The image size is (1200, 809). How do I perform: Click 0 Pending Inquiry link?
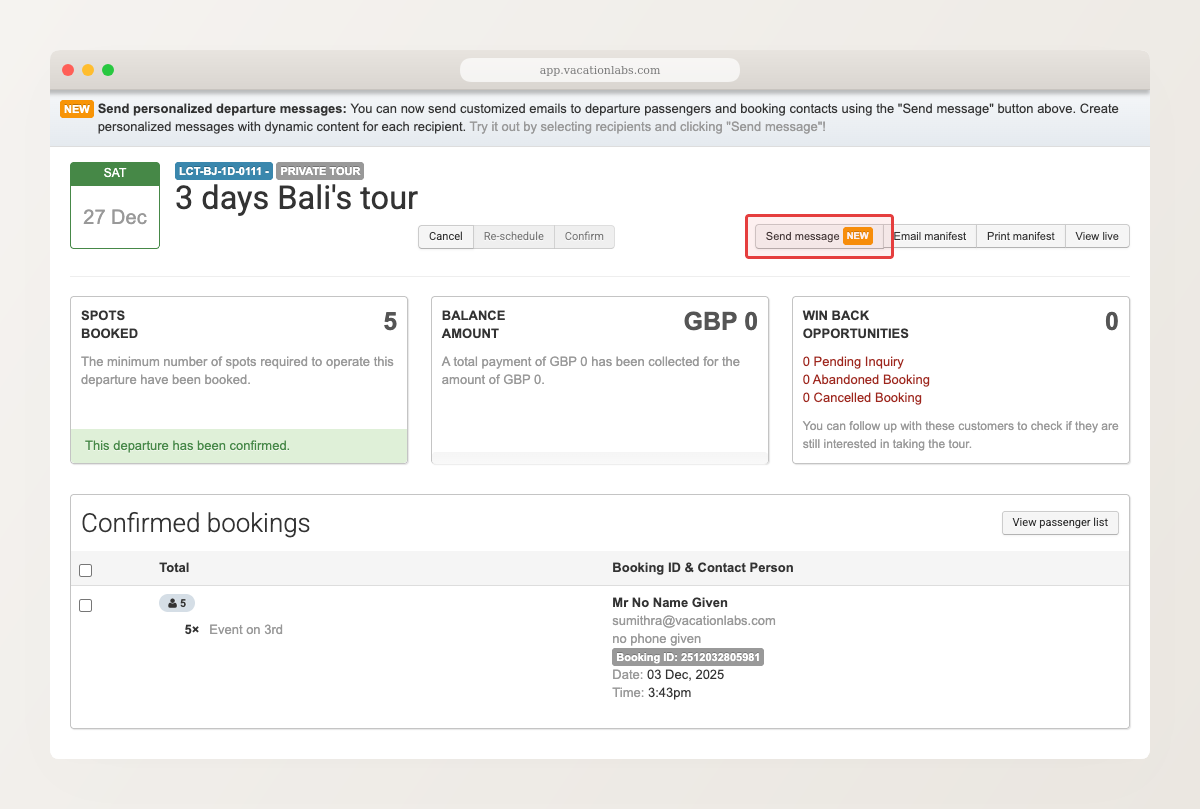853,362
